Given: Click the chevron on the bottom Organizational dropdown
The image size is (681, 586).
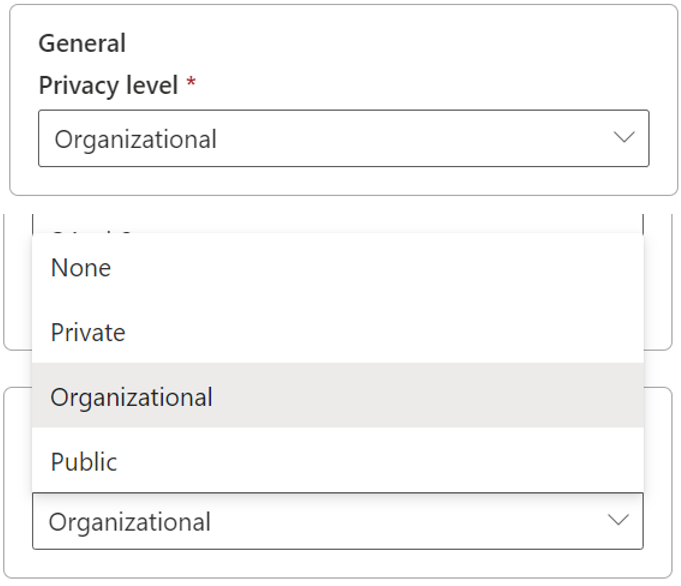Looking at the screenshot, I should tap(619, 520).
